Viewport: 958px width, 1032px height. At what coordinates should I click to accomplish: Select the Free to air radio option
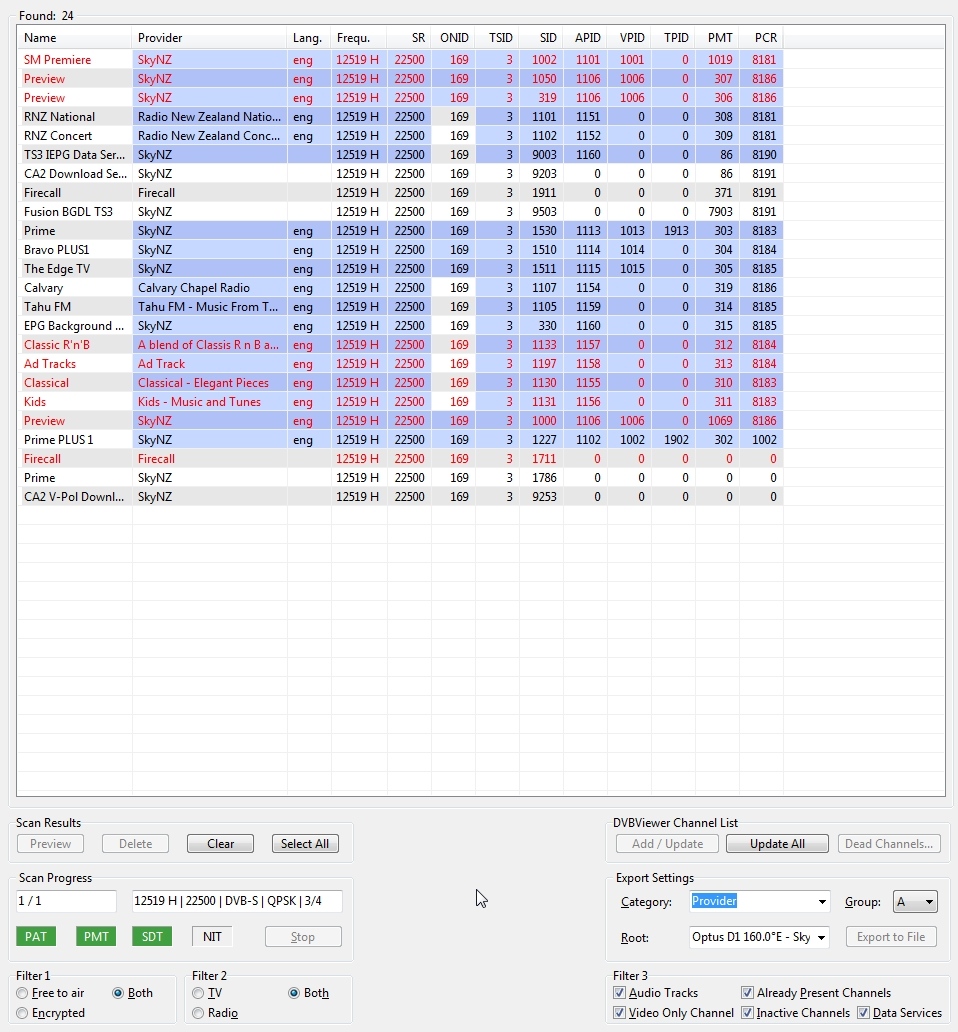point(23,993)
